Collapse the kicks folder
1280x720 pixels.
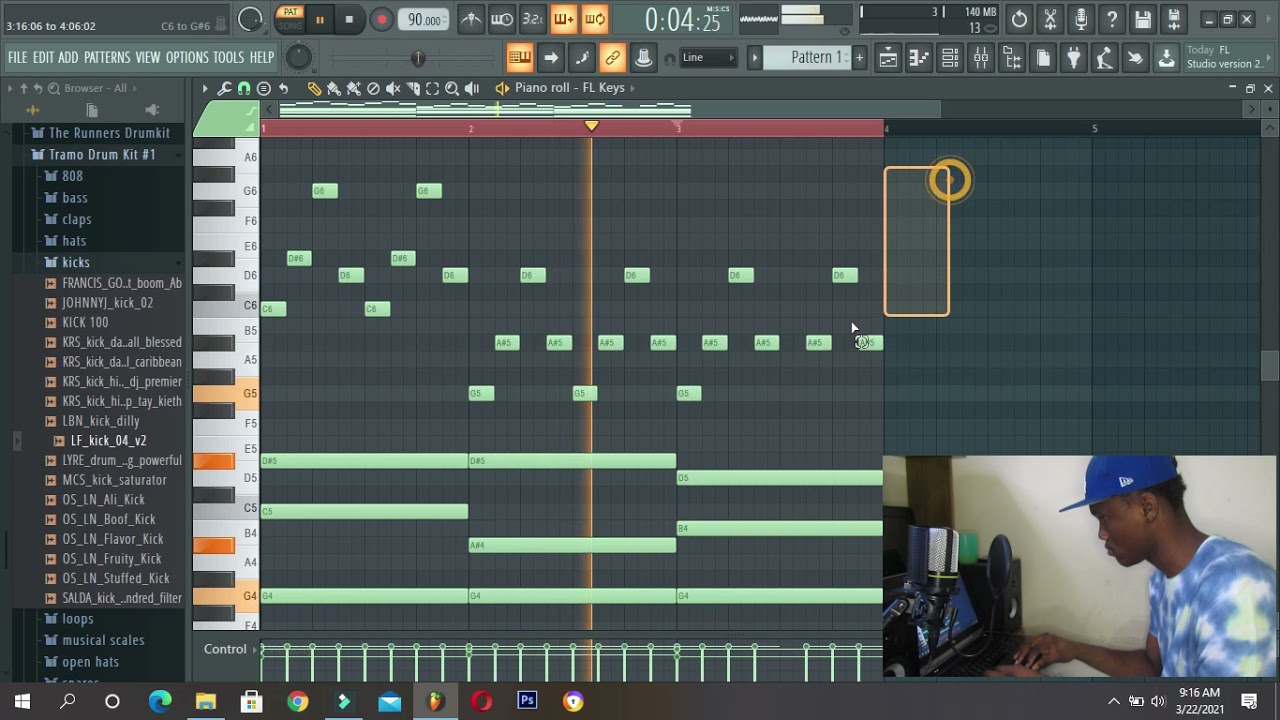tap(75, 262)
